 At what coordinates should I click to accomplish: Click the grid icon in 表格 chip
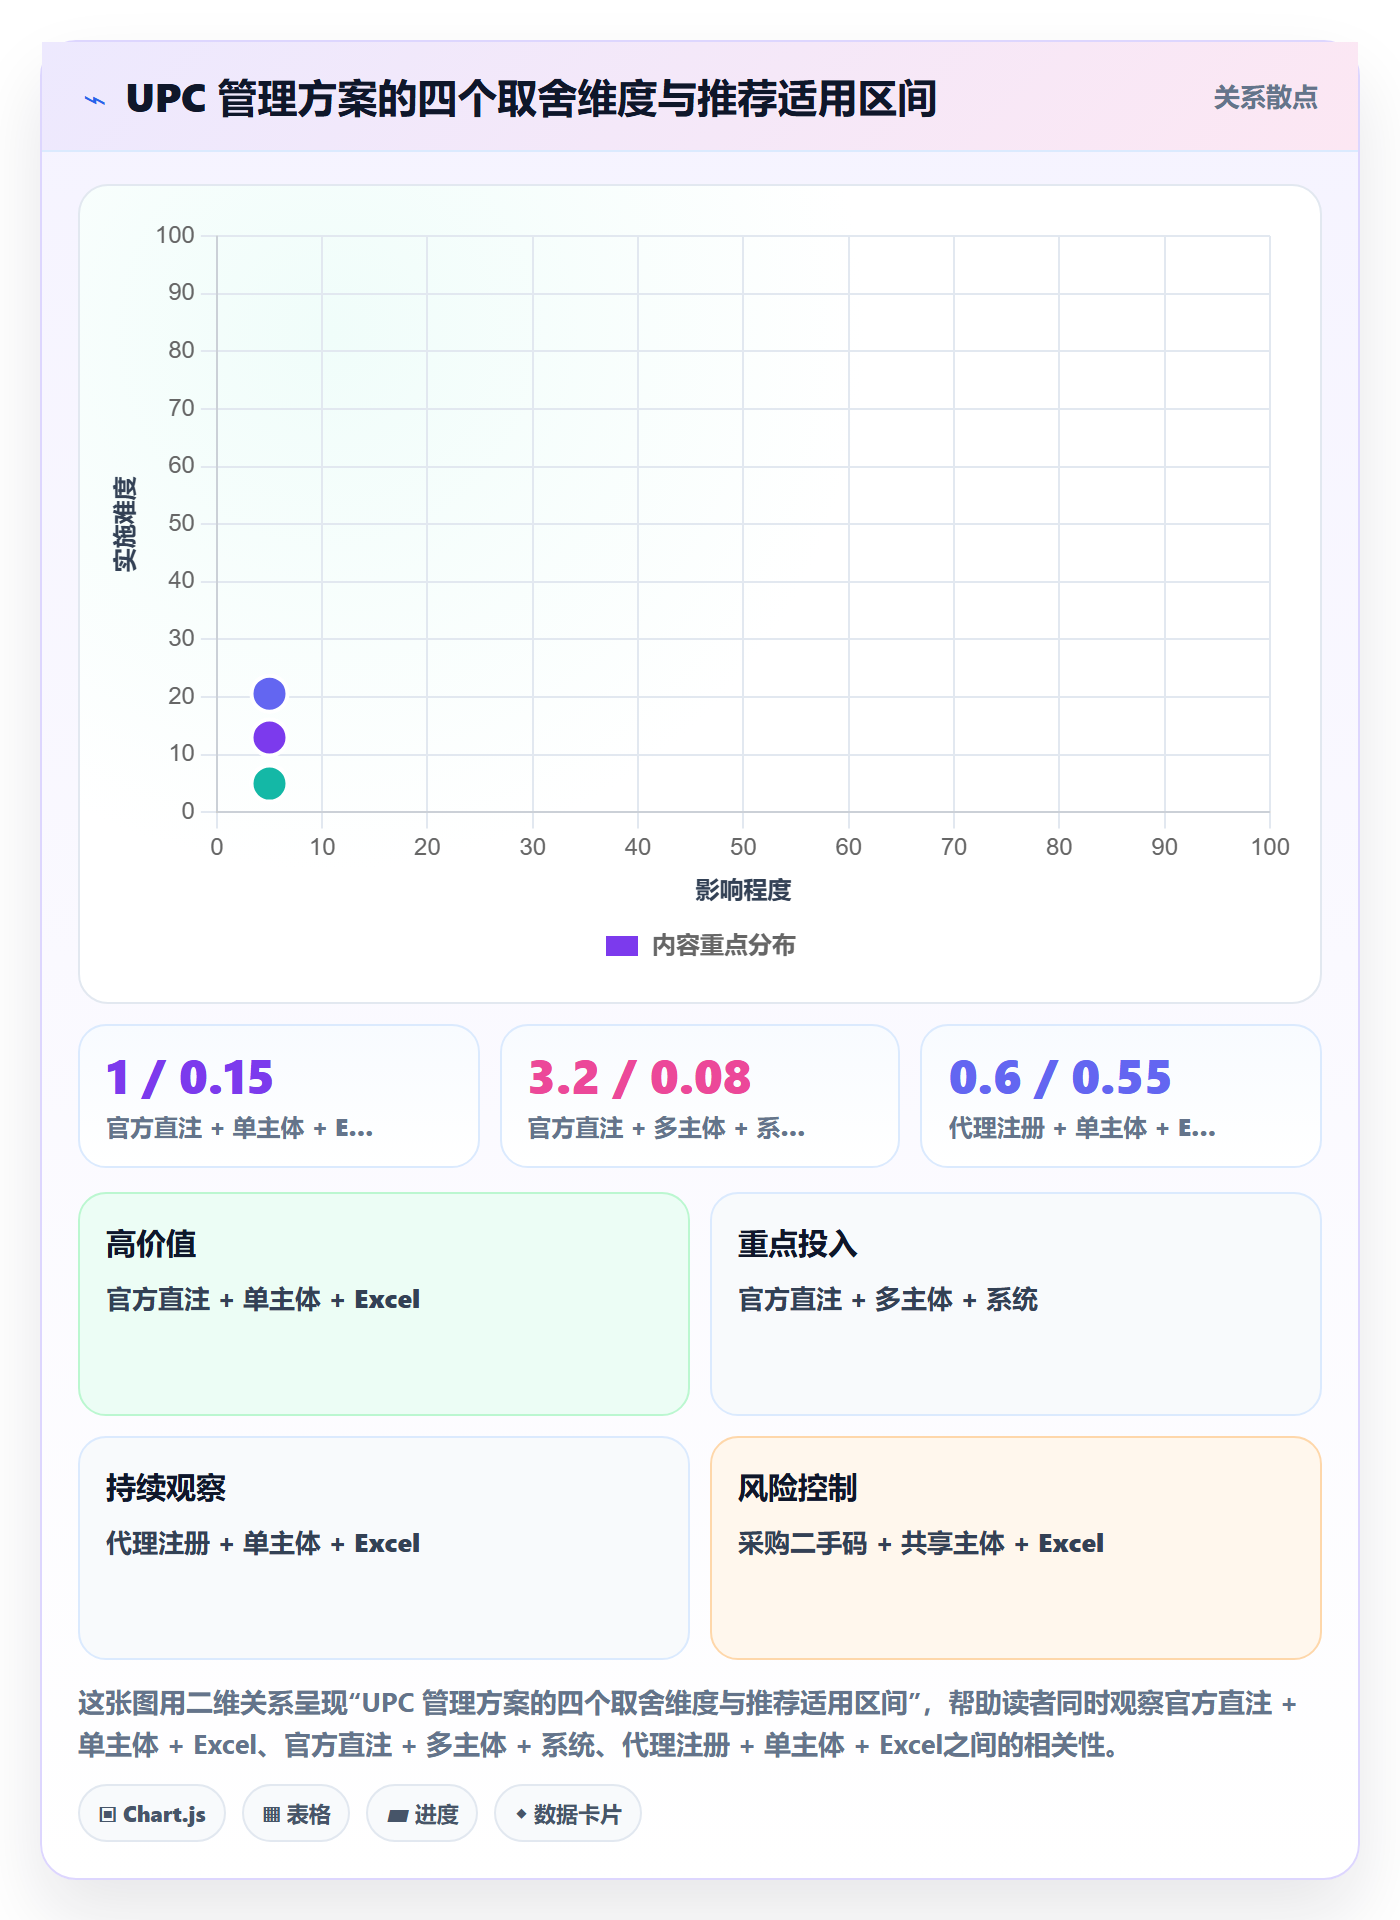coord(271,1815)
